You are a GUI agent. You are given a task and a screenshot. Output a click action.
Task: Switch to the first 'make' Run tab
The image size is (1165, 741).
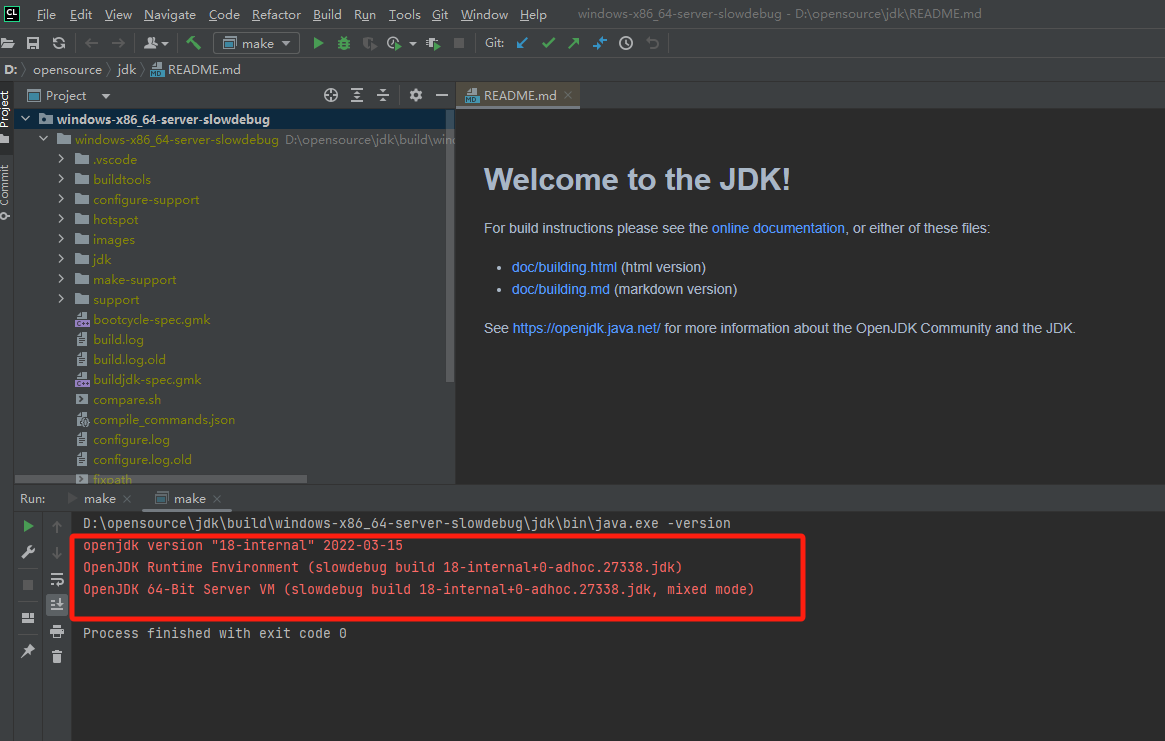(x=99, y=499)
